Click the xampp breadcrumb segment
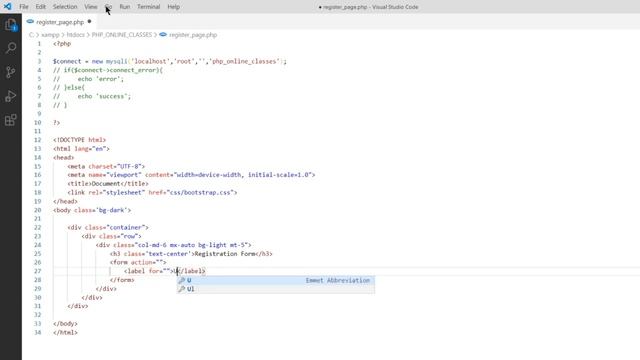The image size is (640, 360). tap(50, 35)
